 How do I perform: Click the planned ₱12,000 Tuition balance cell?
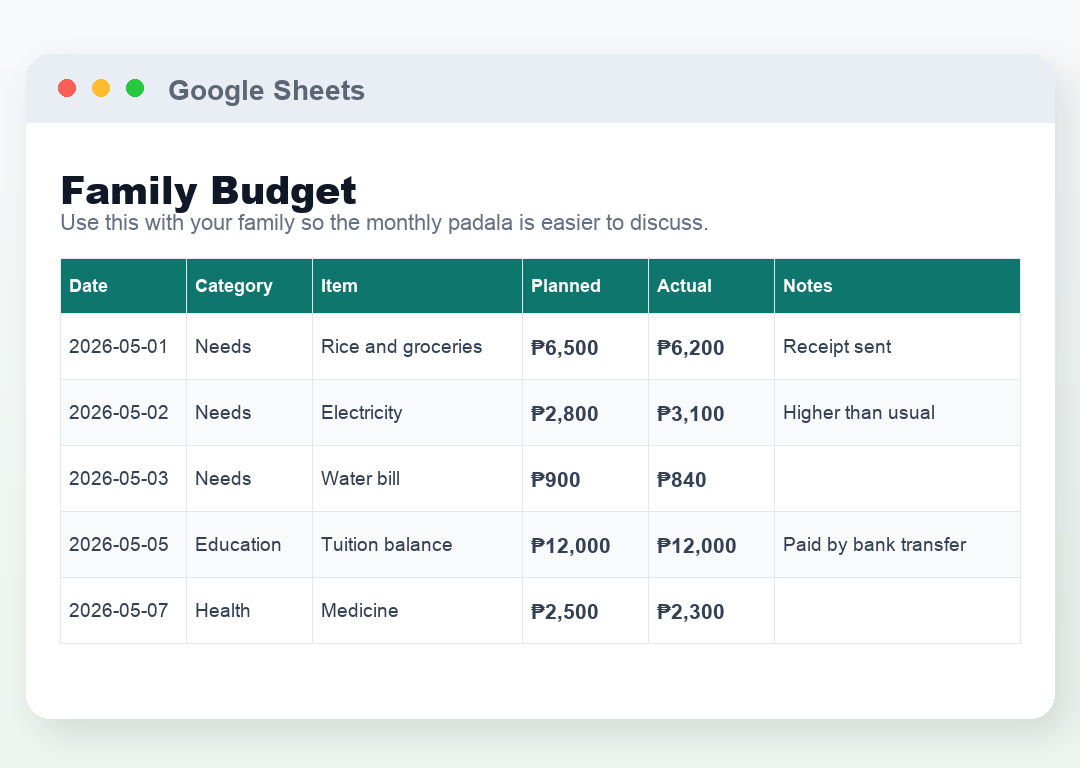(x=585, y=545)
